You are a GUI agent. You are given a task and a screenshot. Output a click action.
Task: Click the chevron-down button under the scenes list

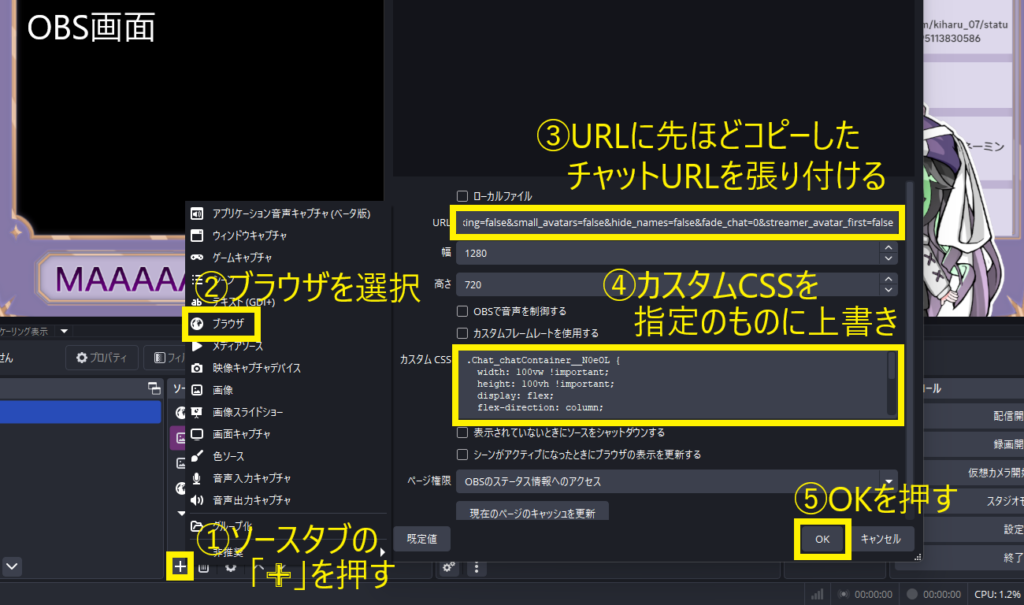click(12, 566)
